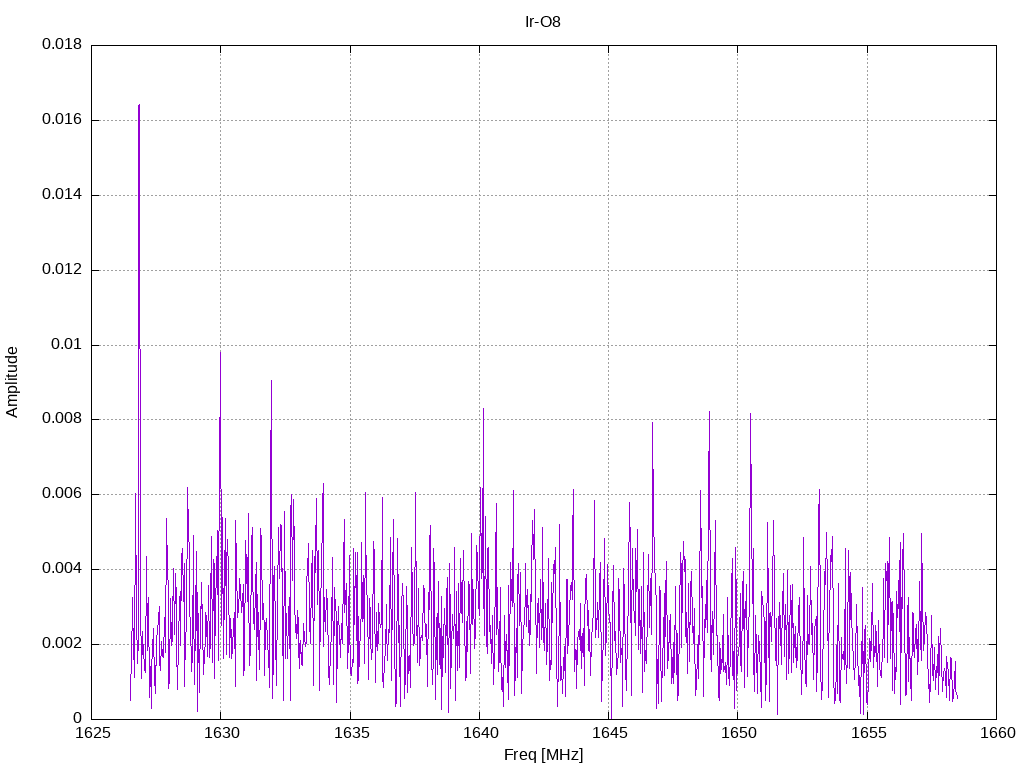
Task: Click the 0.01 y-axis tick label
Action: [x=67, y=344]
